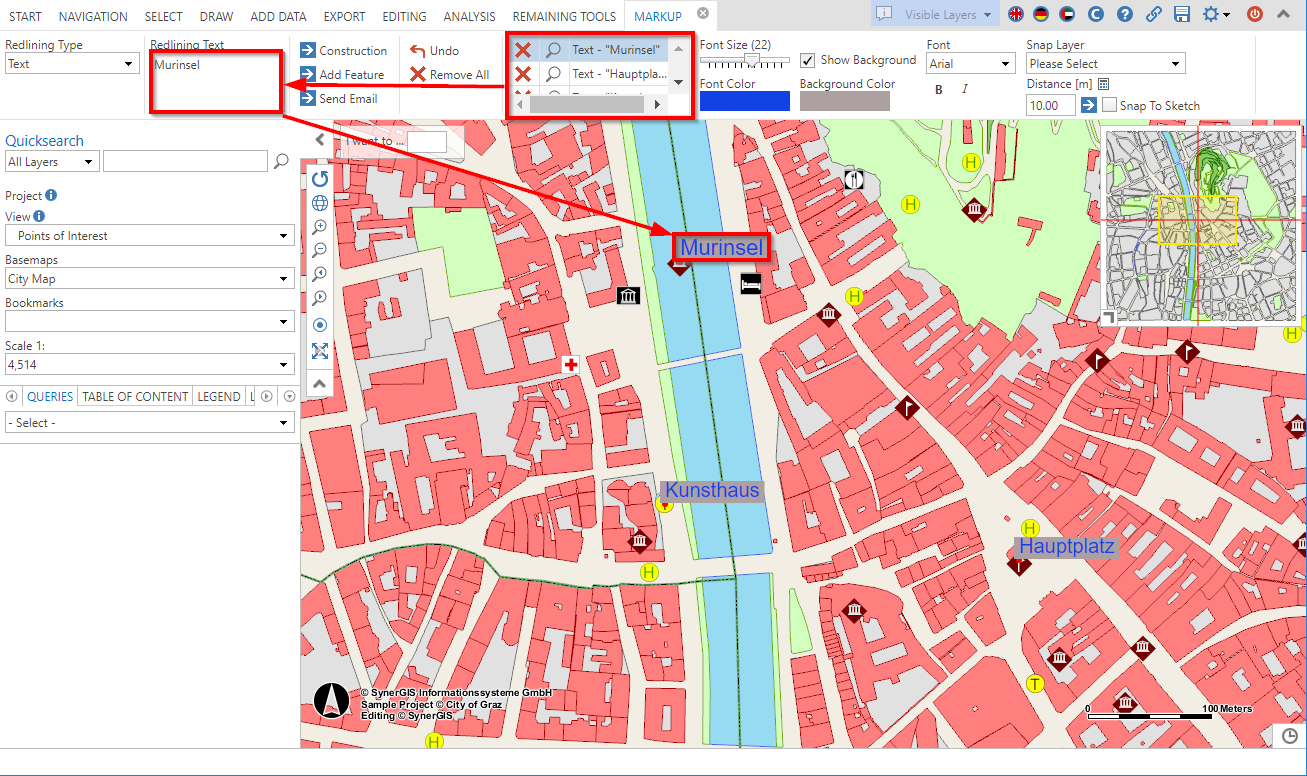Screen dimensions: 1307x776
Task: Click the zoom in magnifier icon
Action: [320, 227]
